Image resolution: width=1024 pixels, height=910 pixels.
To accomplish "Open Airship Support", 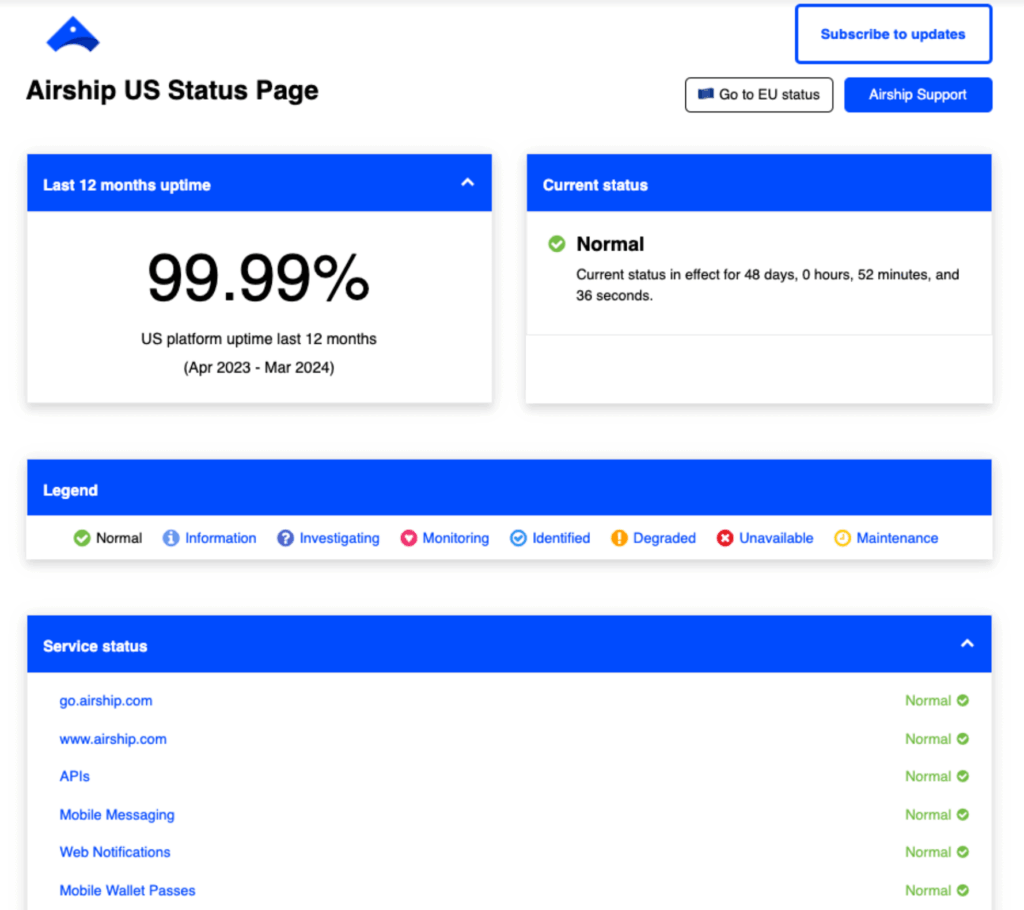I will (x=917, y=95).
